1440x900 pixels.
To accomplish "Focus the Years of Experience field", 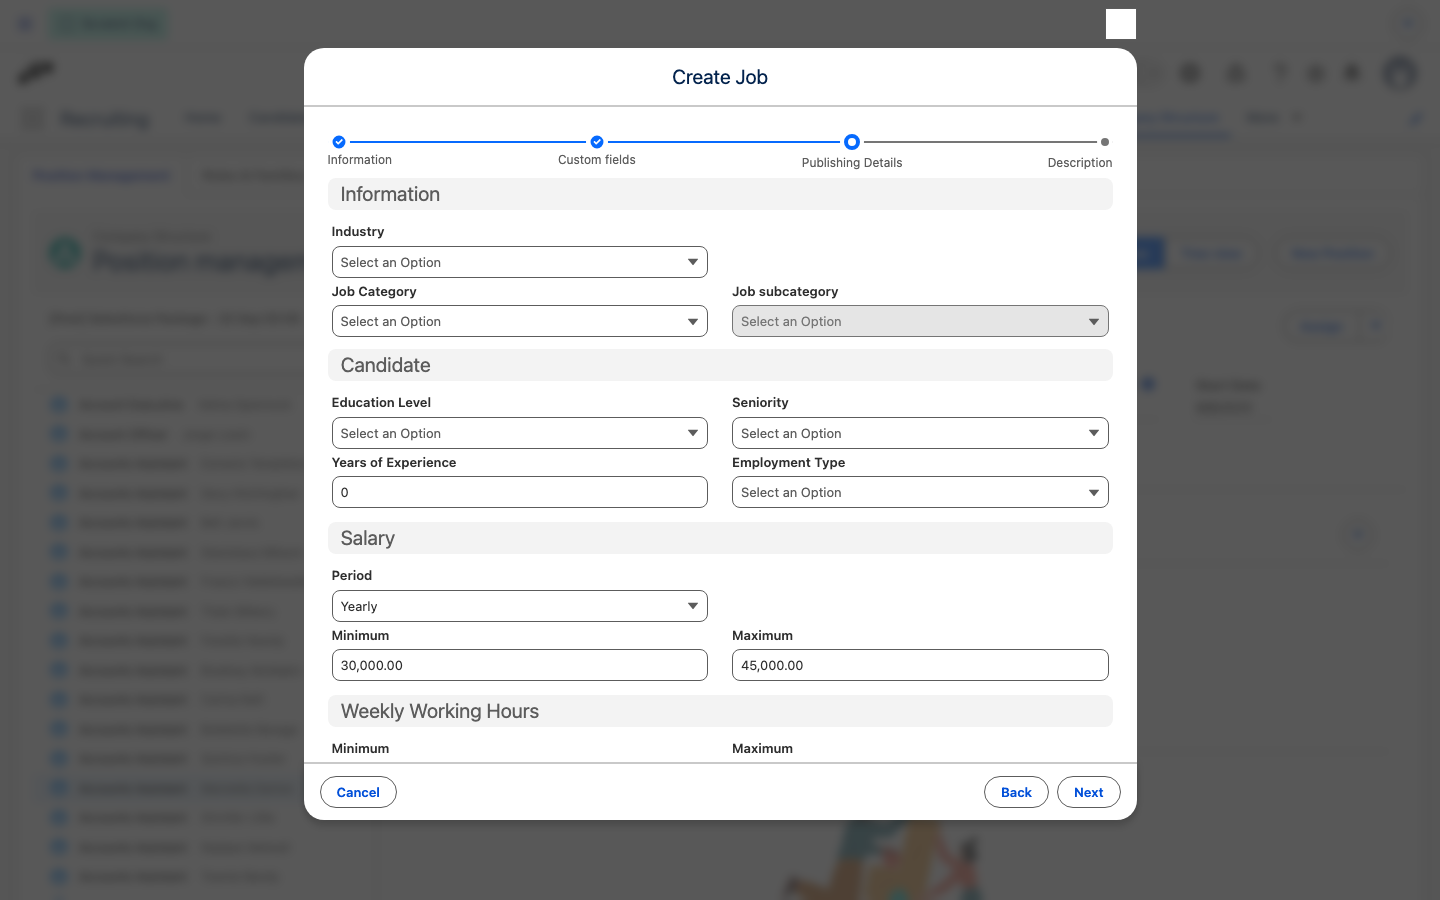I will 519,492.
